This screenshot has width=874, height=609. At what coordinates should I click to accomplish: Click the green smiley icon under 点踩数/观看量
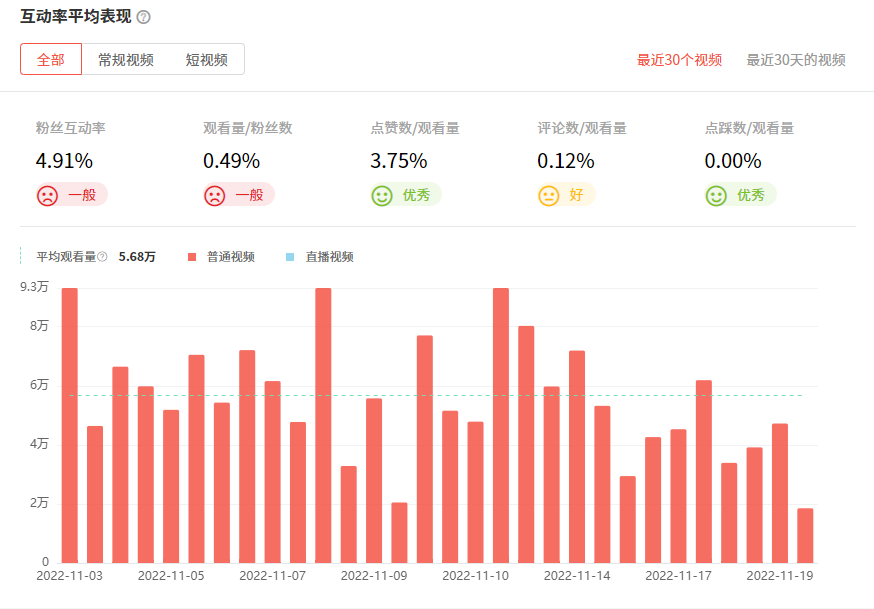[716, 194]
